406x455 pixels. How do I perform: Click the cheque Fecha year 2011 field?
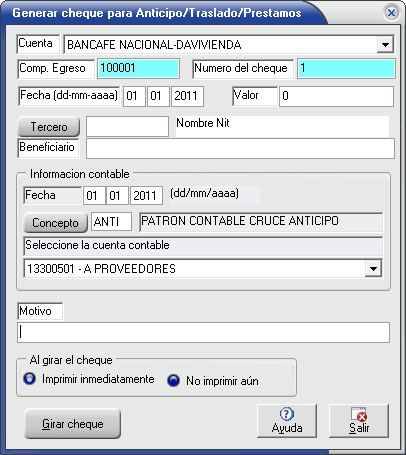pyautogui.click(x=187, y=96)
